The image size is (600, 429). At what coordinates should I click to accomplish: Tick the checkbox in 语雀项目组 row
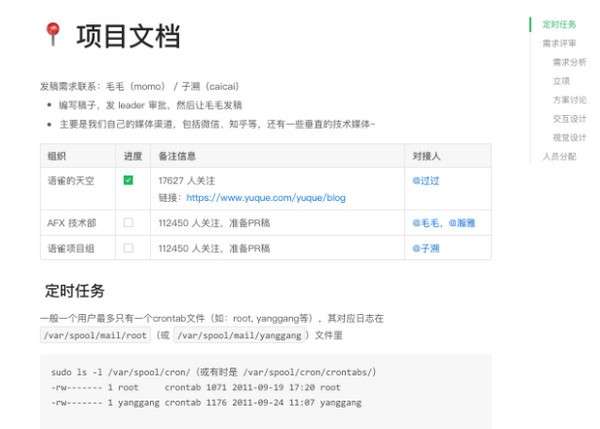[128, 248]
